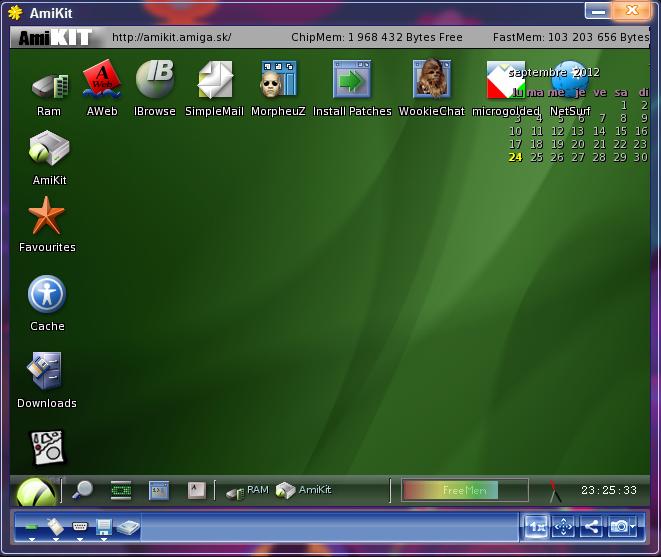The width and height of the screenshot is (661, 557).
Task: Click the hard disk drive icon
Action: (x=128, y=528)
